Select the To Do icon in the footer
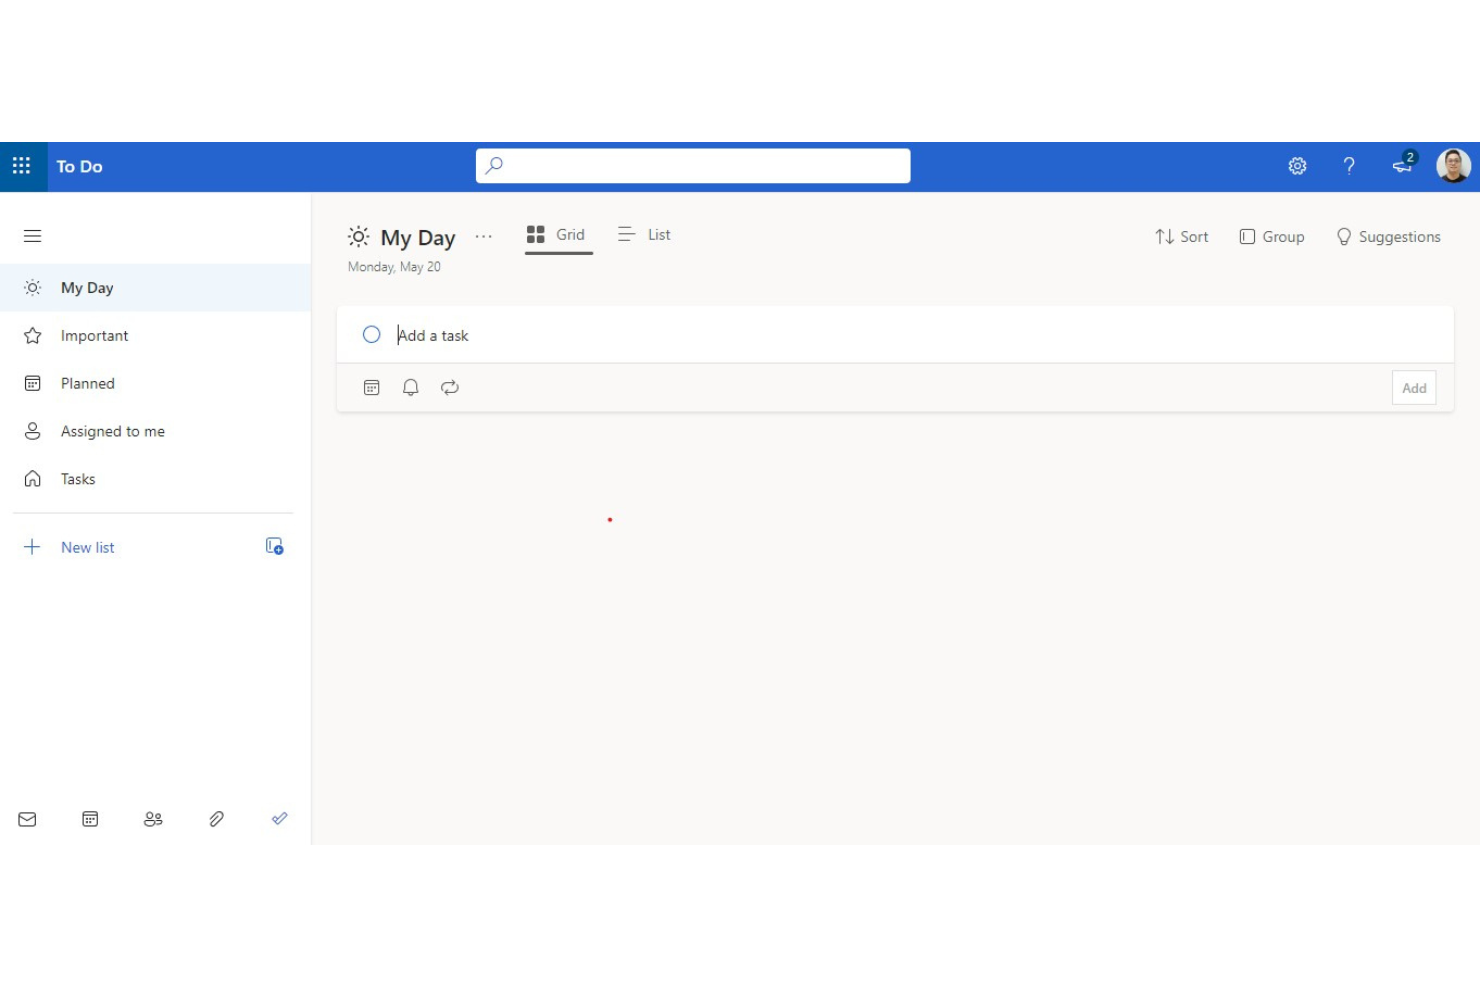1480x987 pixels. pyautogui.click(x=279, y=819)
